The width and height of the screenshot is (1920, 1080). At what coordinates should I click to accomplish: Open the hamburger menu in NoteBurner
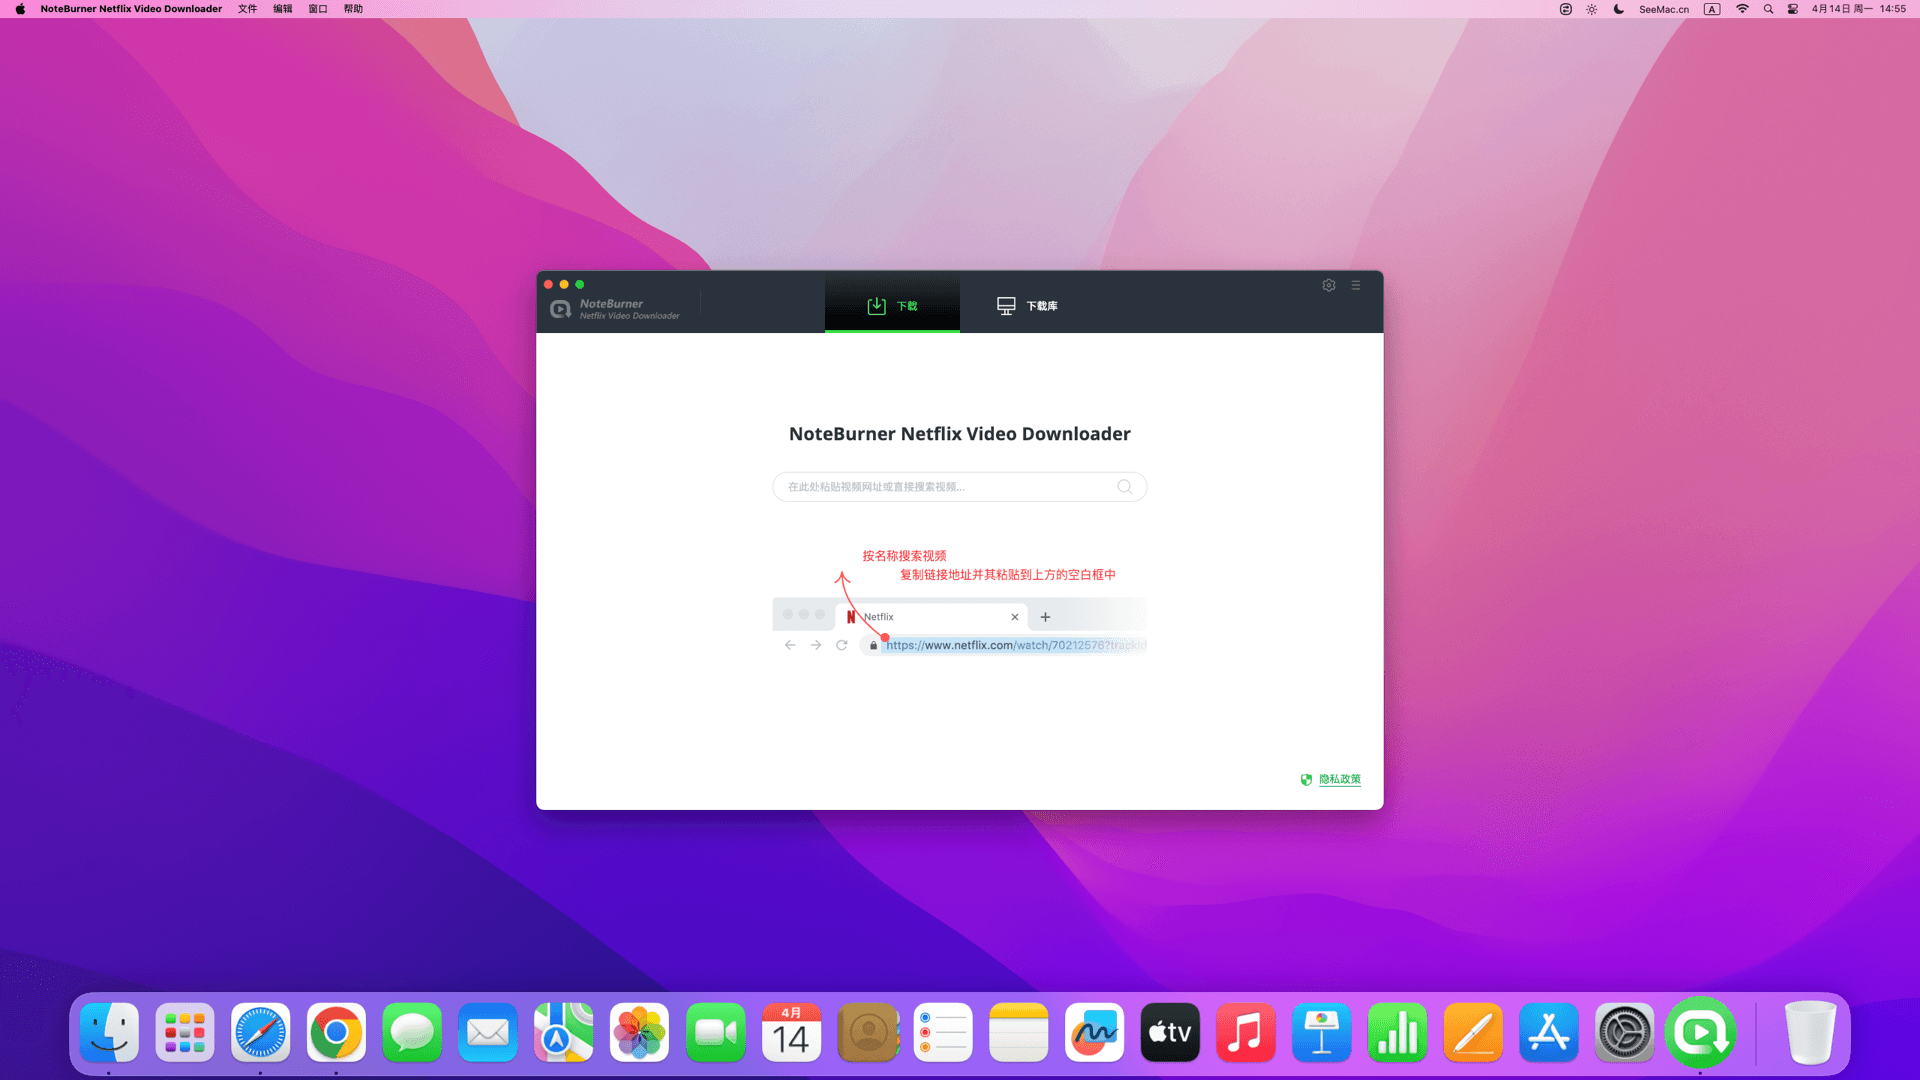[x=1356, y=285]
